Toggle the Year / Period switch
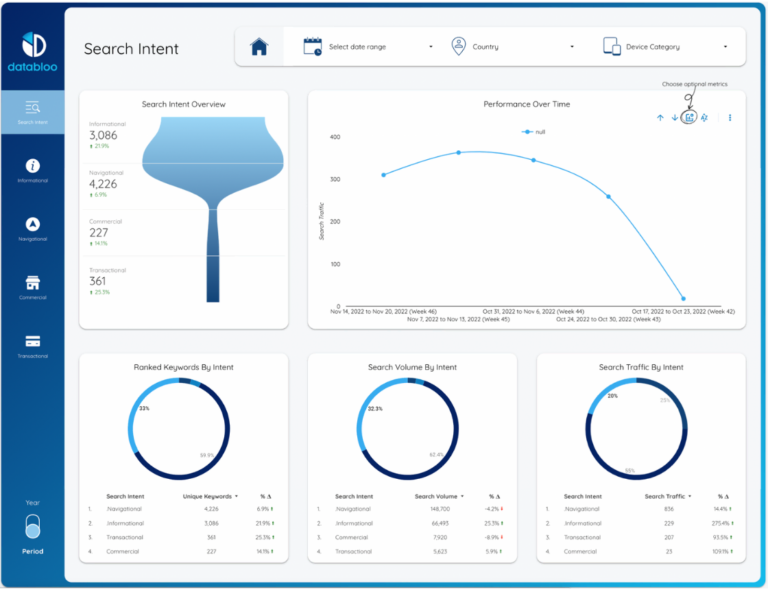 (x=32, y=526)
